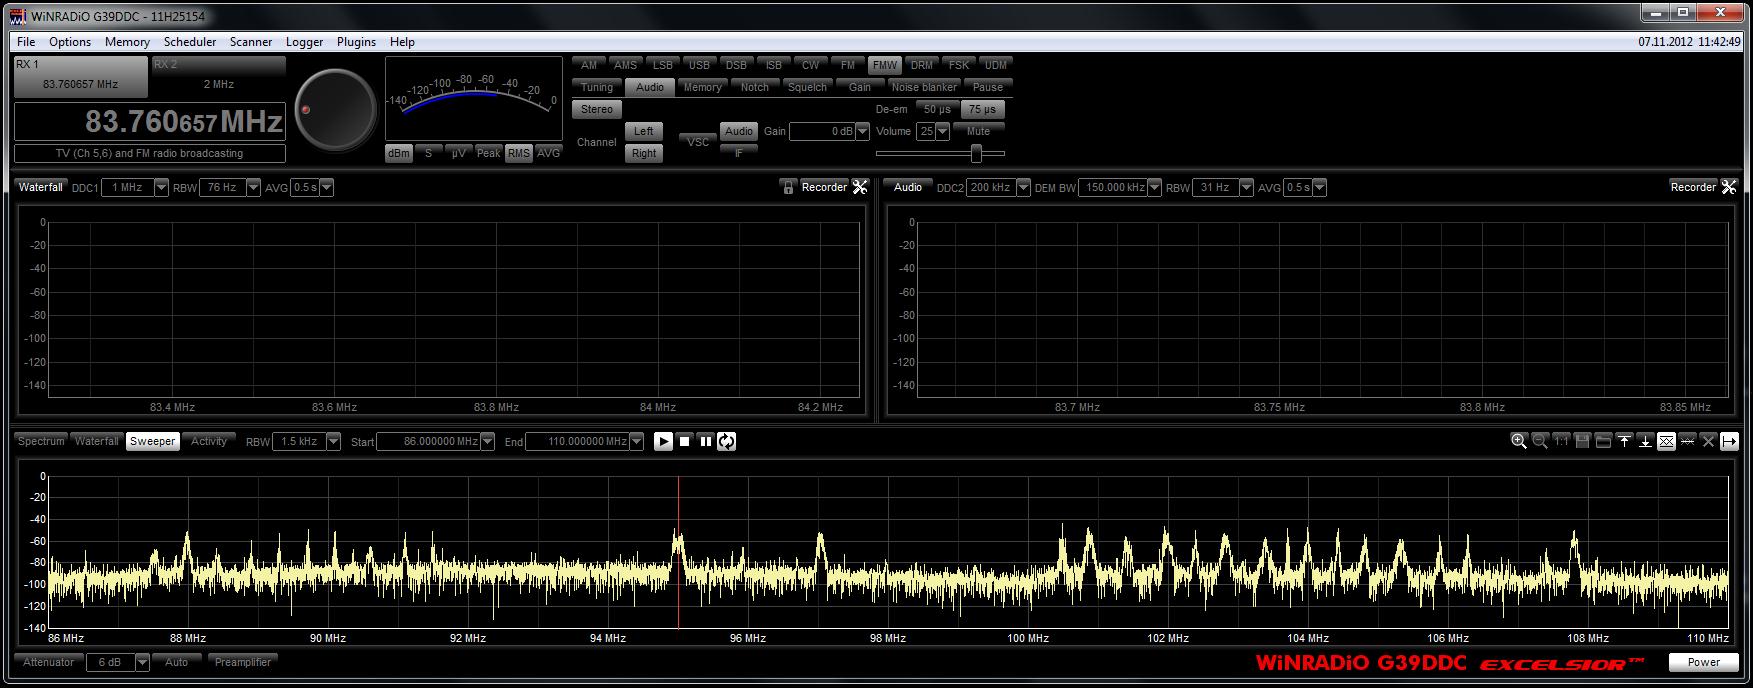Image resolution: width=1753 pixels, height=688 pixels.
Task: Select DRM demodulation mode
Action: coord(922,65)
